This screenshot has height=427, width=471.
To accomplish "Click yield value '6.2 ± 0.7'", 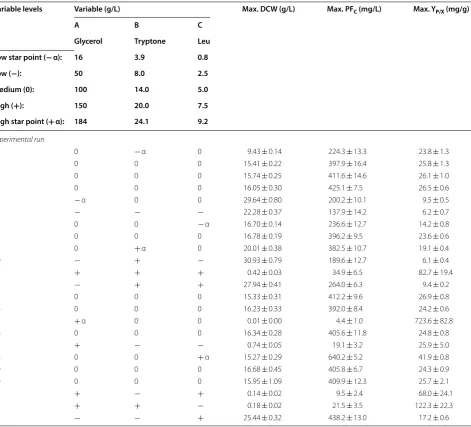I will 436,212.
